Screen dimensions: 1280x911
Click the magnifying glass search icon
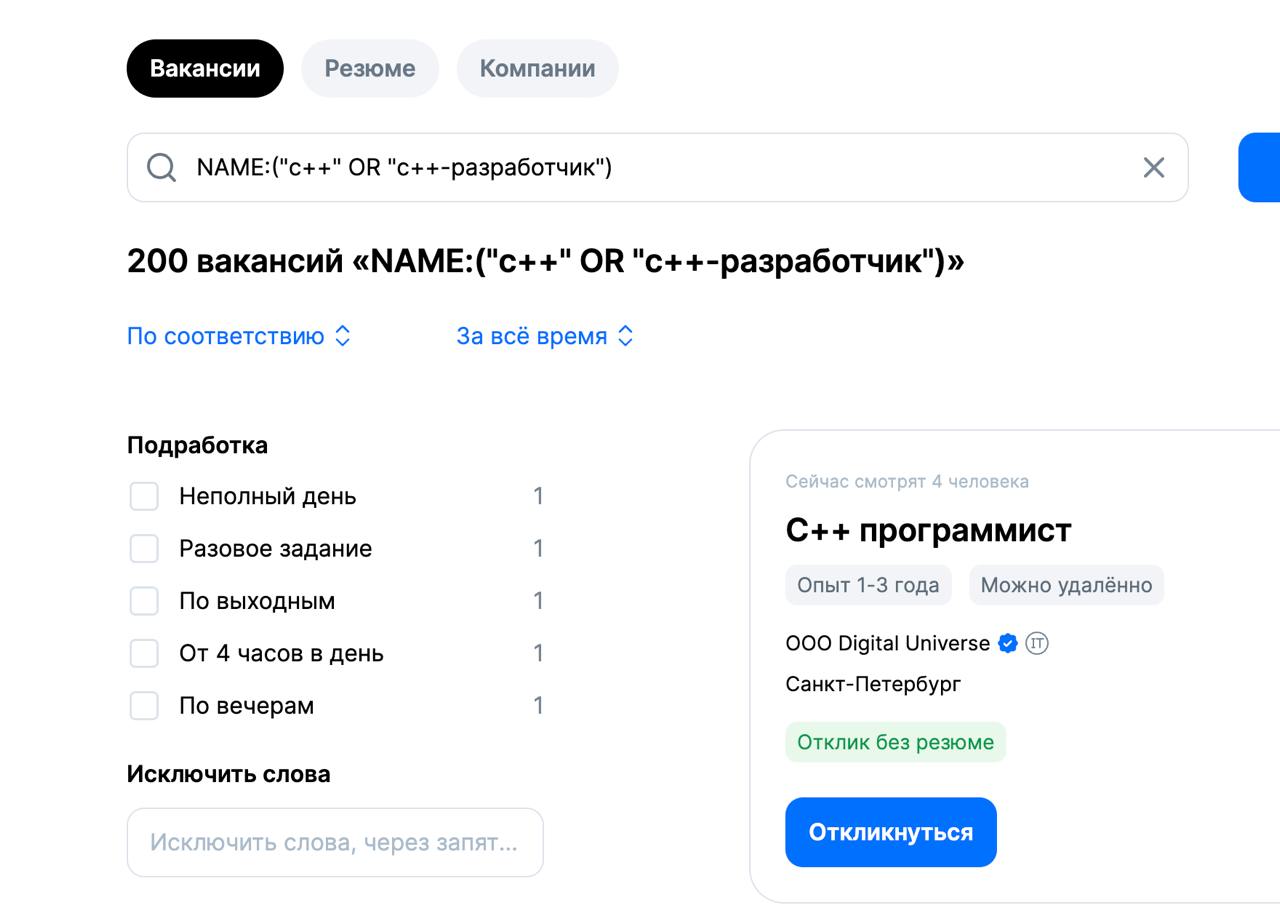(x=161, y=167)
